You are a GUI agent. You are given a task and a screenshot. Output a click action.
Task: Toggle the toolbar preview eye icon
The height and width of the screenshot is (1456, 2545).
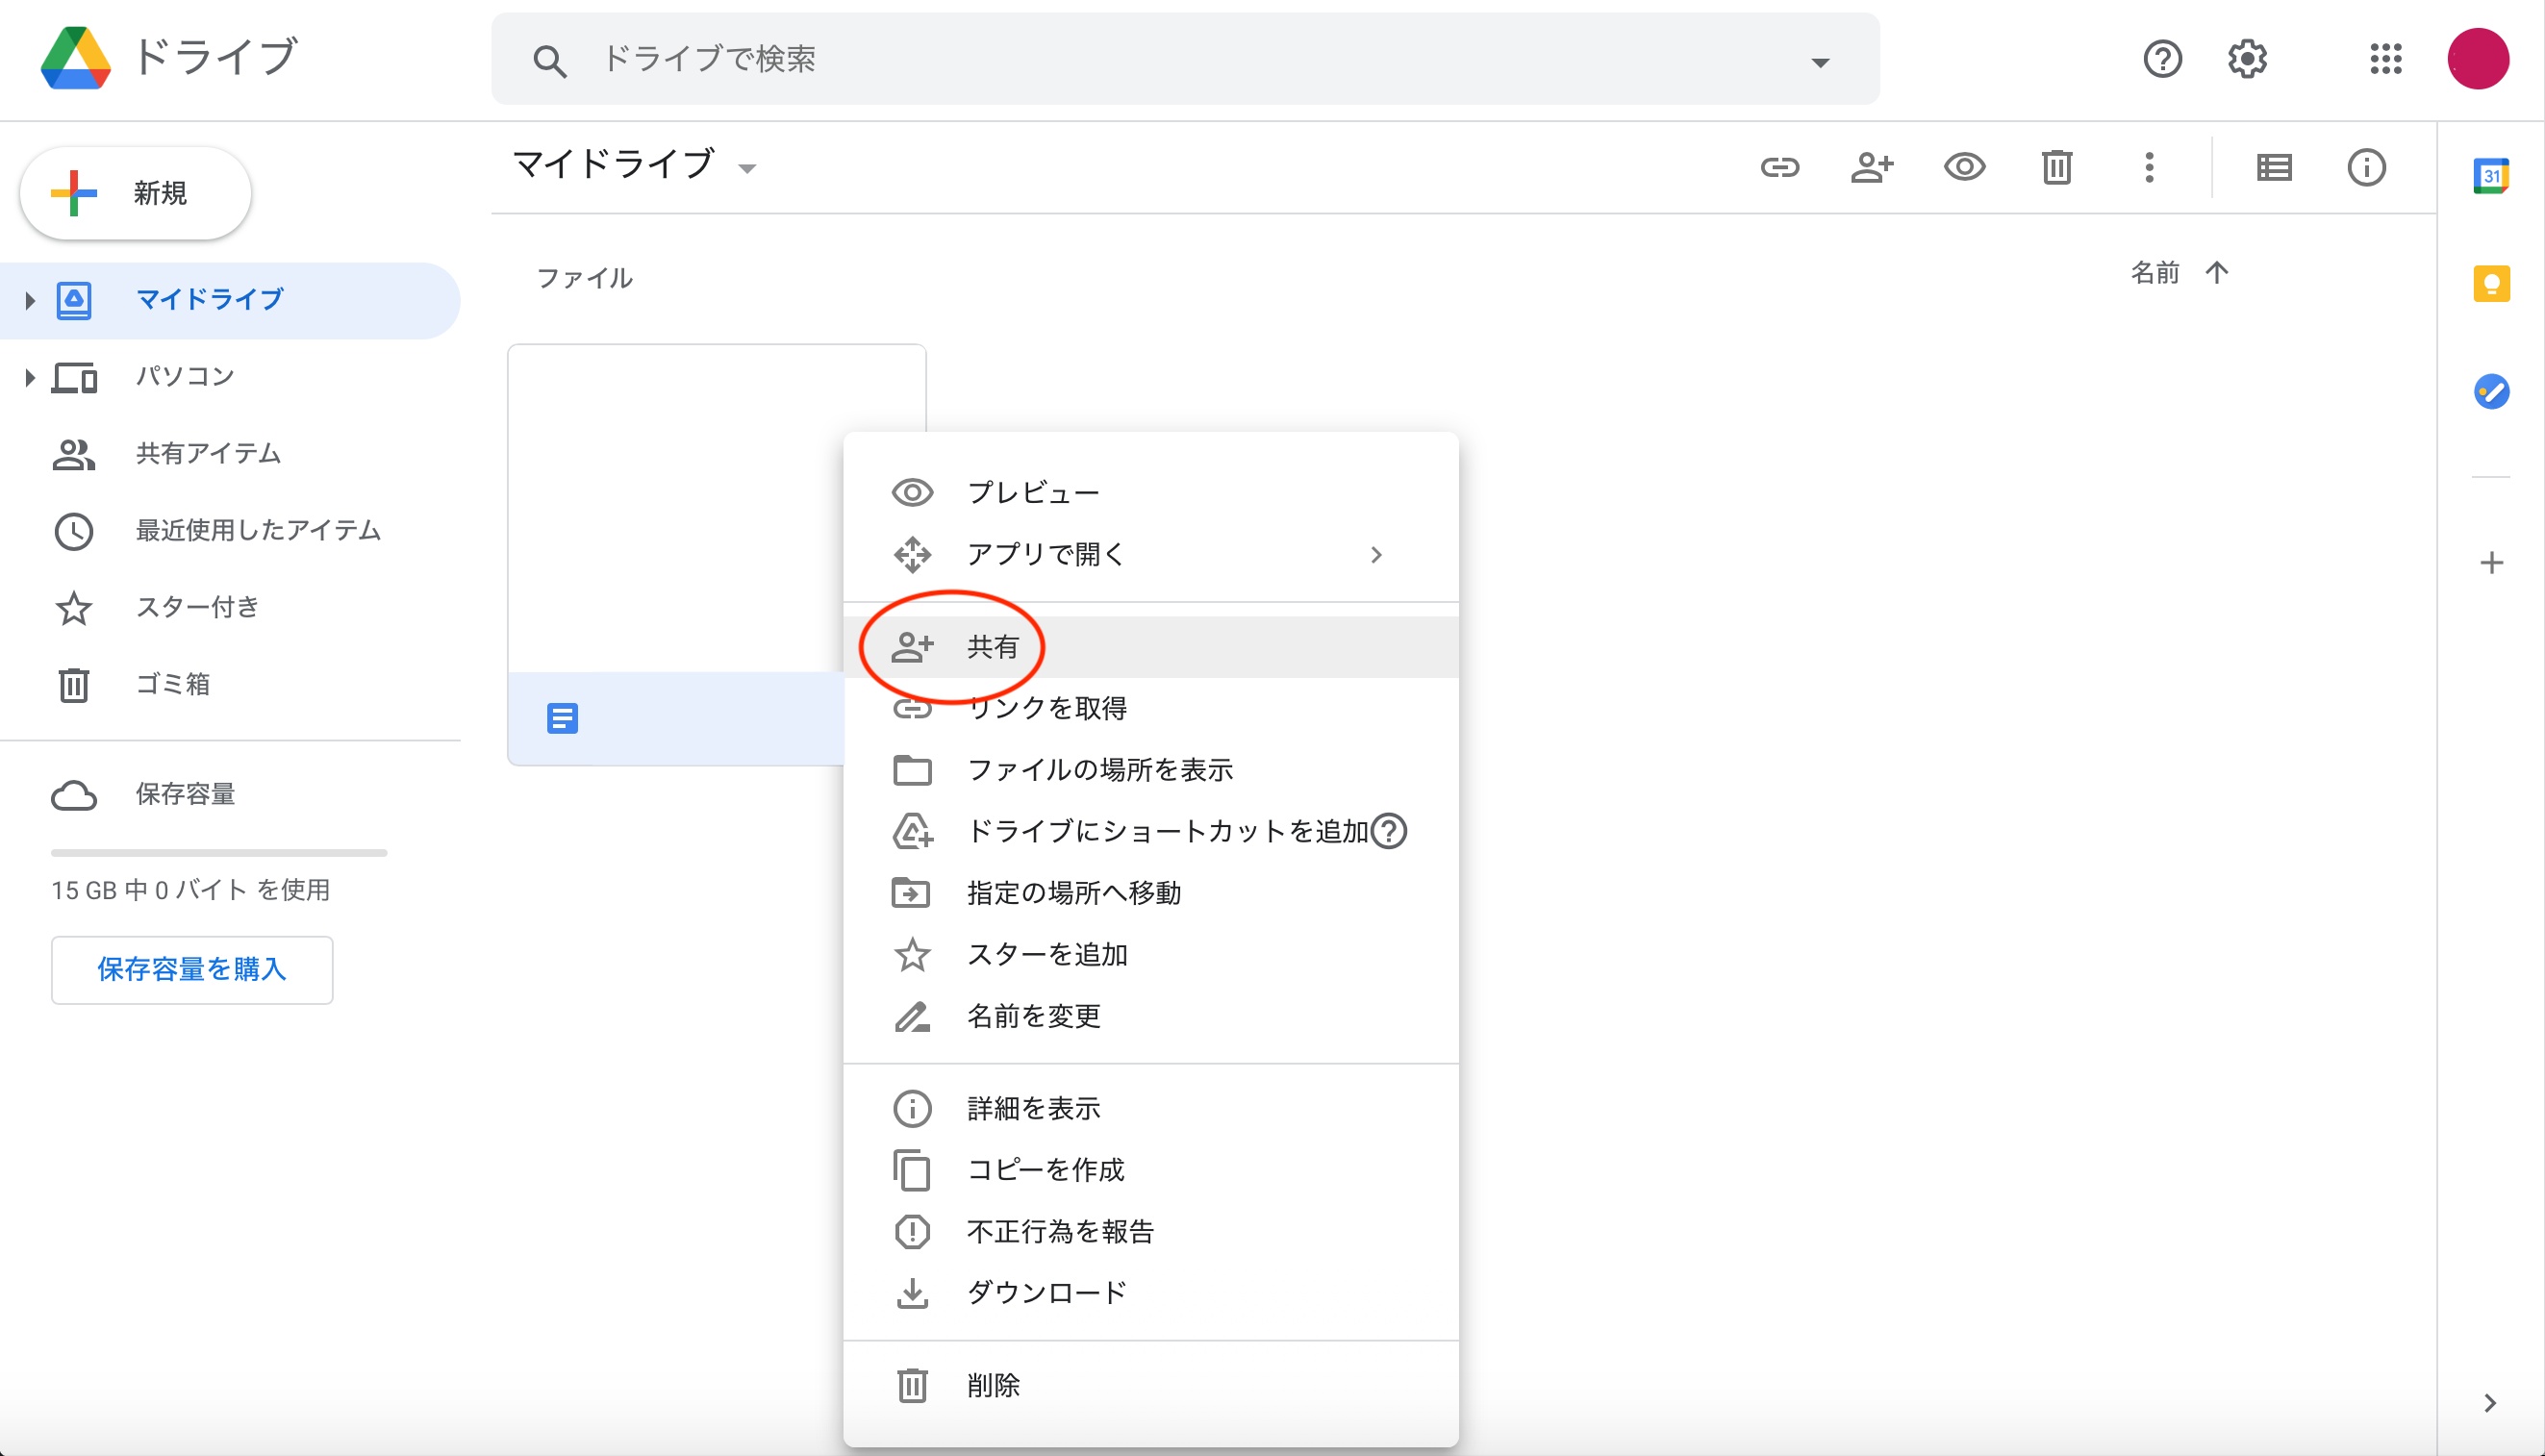[x=1964, y=167]
